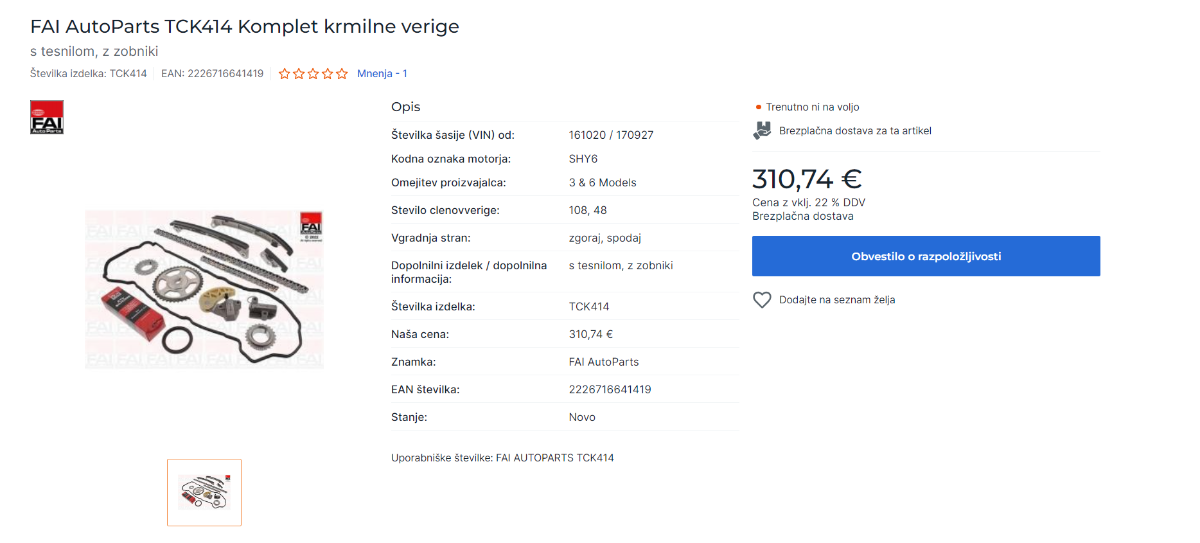This screenshot has height=543, width=1200.
Task: Click Brezplačna dostava za ta artikel text
Action: (x=855, y=130)
